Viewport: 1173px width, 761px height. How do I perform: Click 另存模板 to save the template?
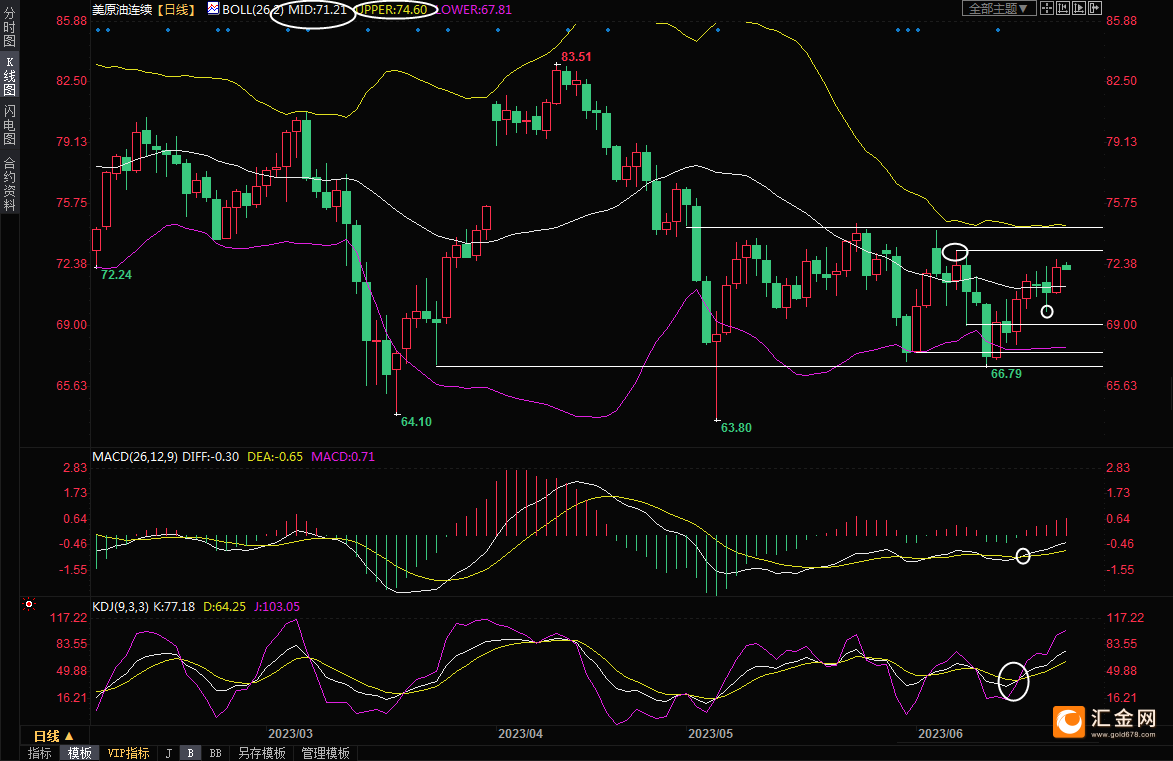262,753
